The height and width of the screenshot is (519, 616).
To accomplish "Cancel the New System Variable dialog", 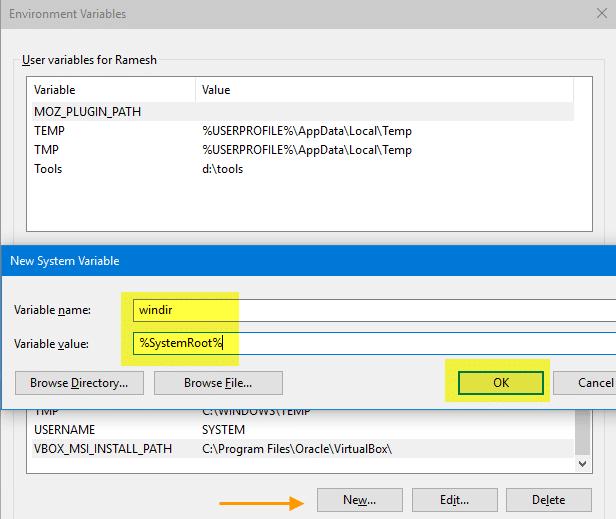I will coord(584,383).
